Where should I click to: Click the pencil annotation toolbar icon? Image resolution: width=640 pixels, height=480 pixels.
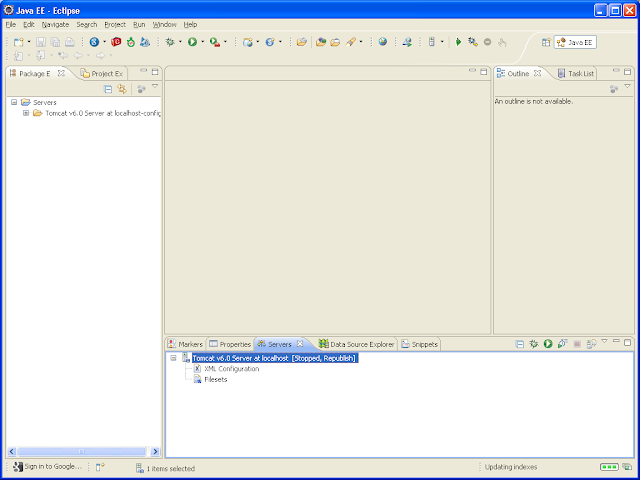click(x=351, y=42)
